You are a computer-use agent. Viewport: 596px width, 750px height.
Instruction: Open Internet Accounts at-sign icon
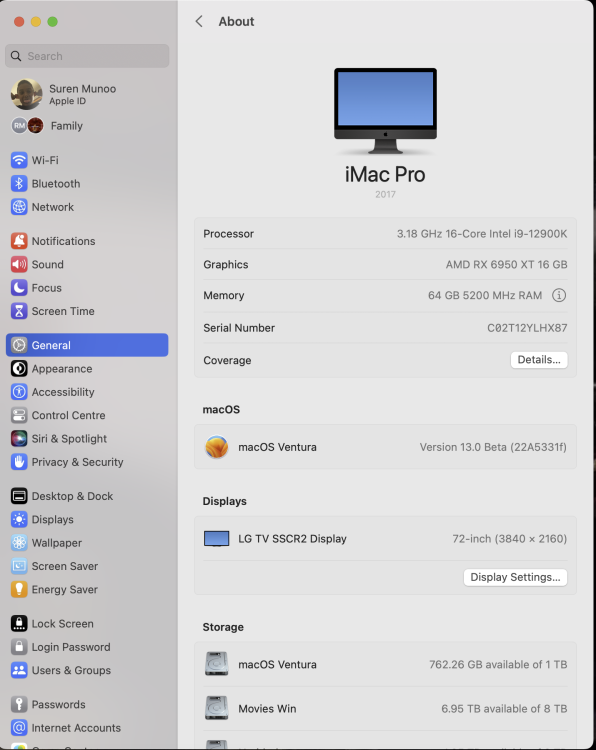19,728
